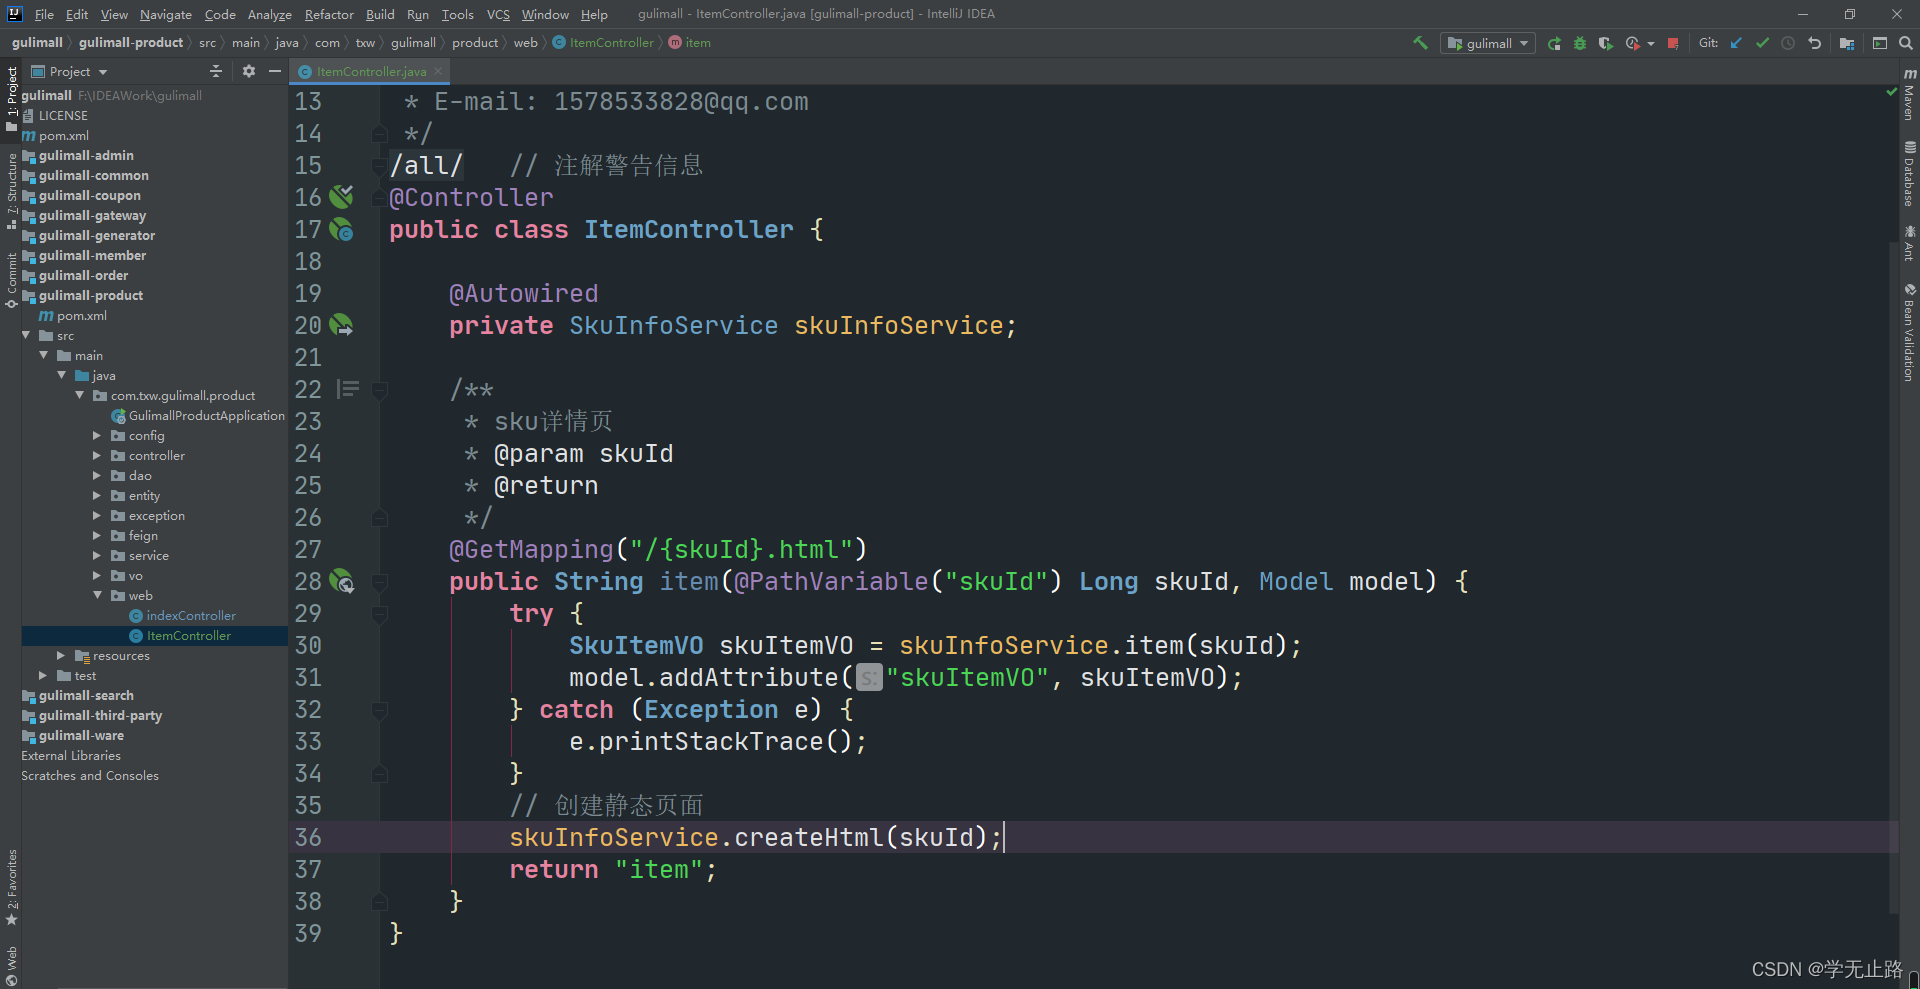1920x989 pixels.
Task: Open the Commit tool window tab
Action: [11, 280]
